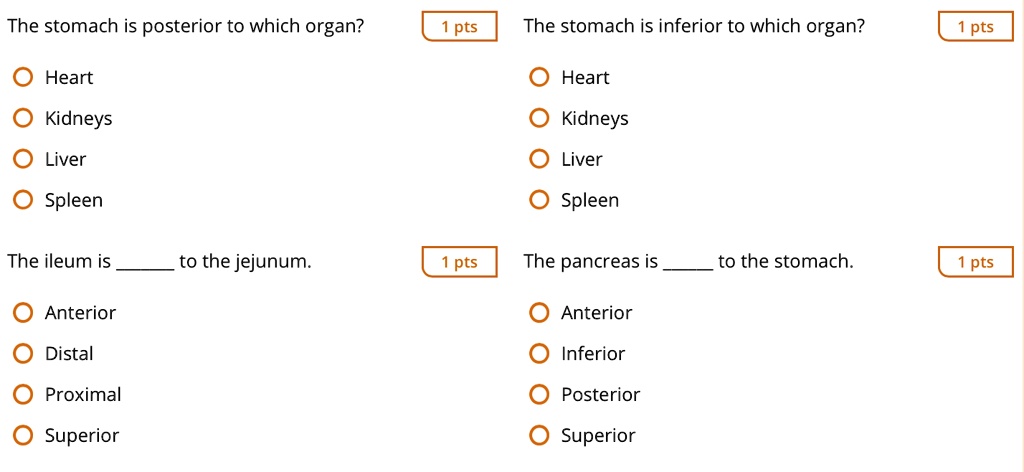Click the 1 pts badge of ileum question

(459, 262)
